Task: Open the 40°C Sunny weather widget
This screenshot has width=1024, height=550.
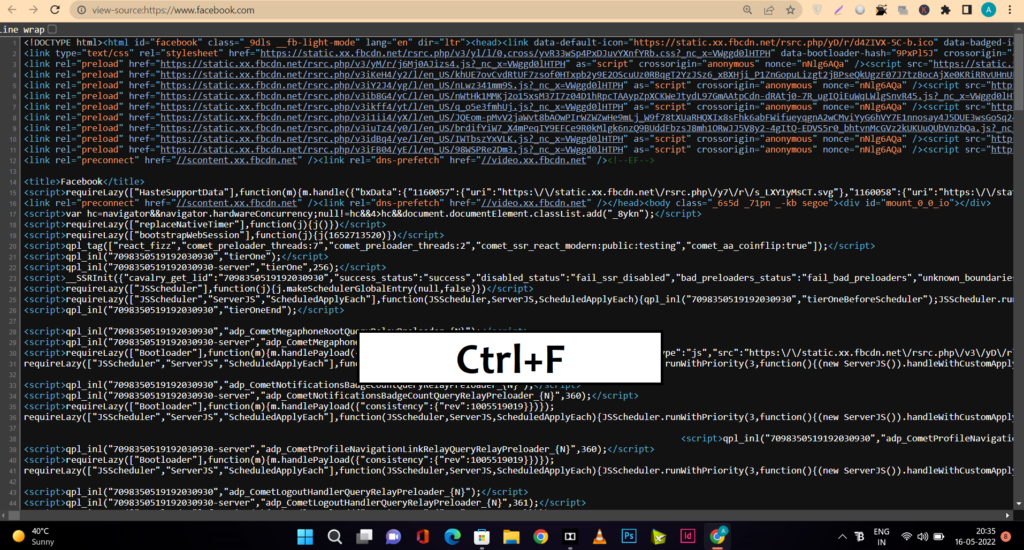Action: (34, 536)
